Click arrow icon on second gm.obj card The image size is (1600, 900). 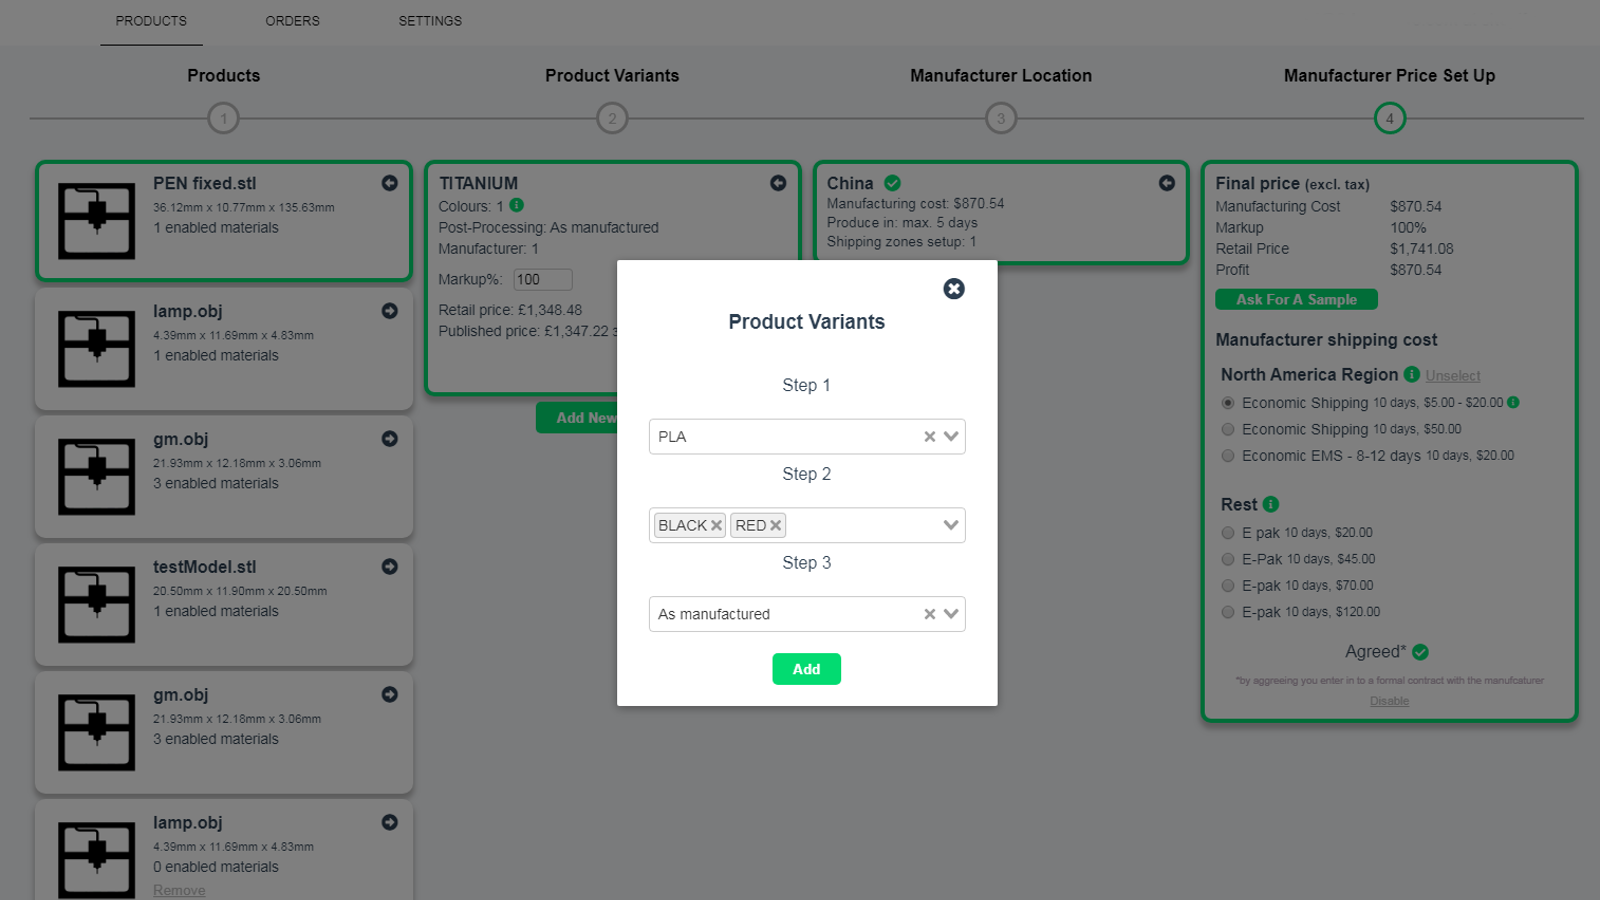point(390,695)
